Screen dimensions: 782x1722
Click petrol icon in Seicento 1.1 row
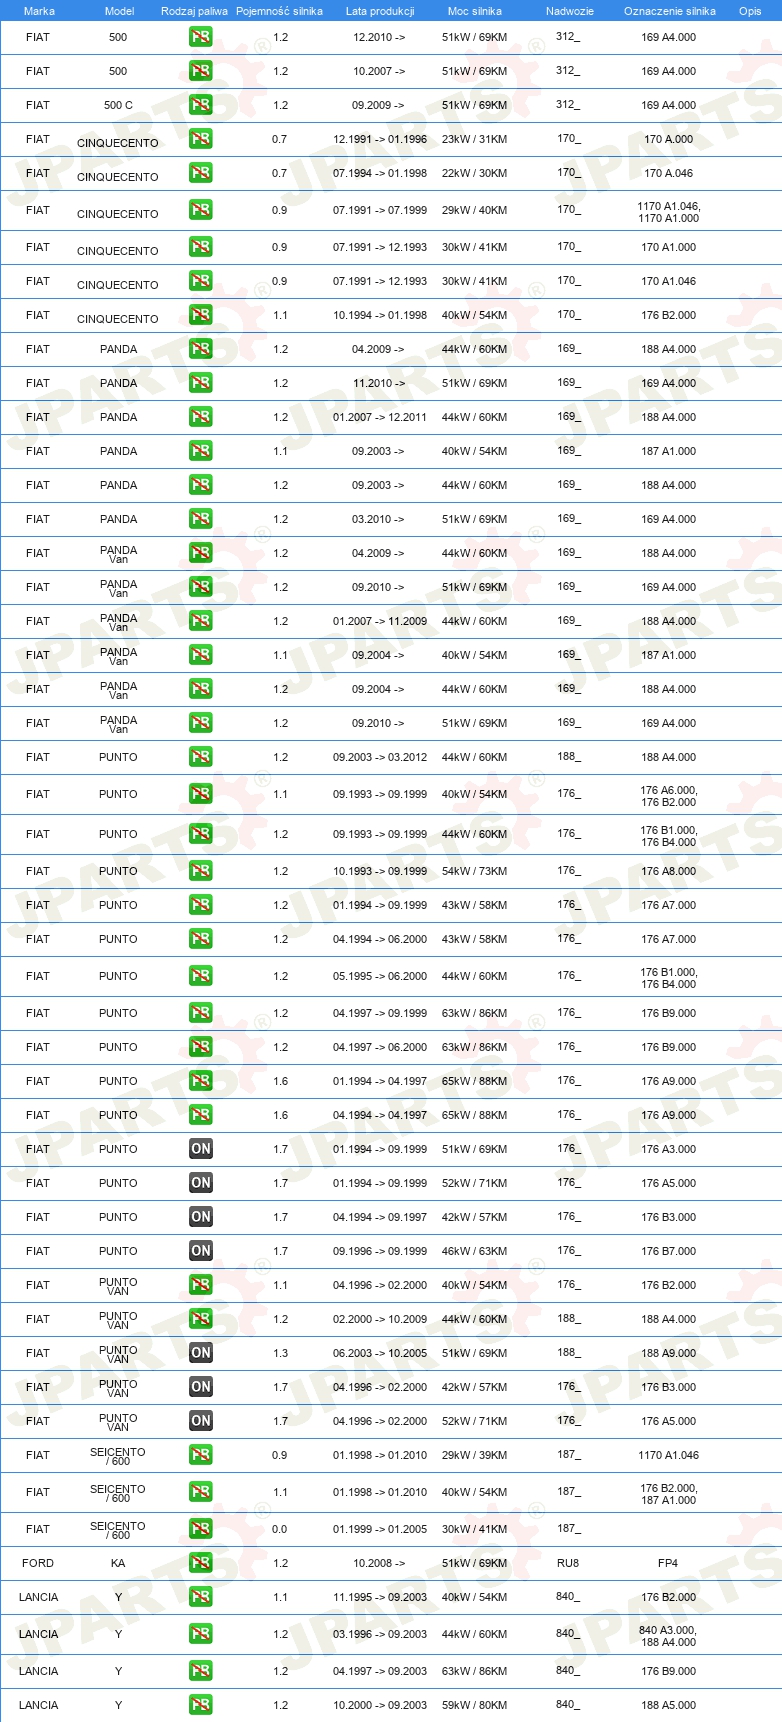click(x=201, y=1492)
